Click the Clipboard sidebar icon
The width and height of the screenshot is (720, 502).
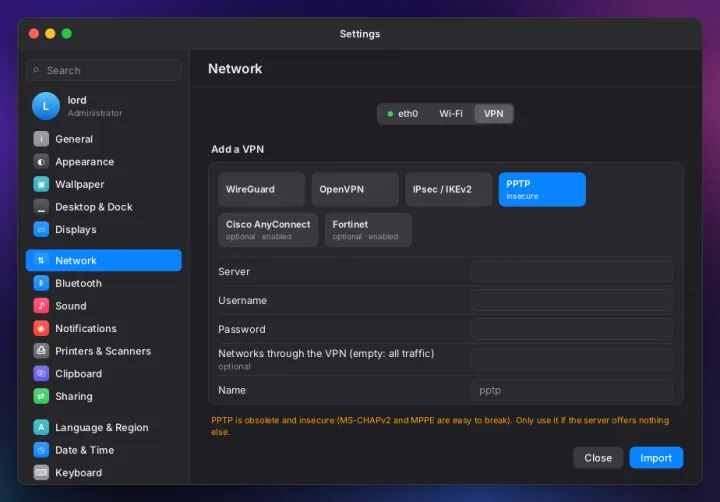point(41,373)
